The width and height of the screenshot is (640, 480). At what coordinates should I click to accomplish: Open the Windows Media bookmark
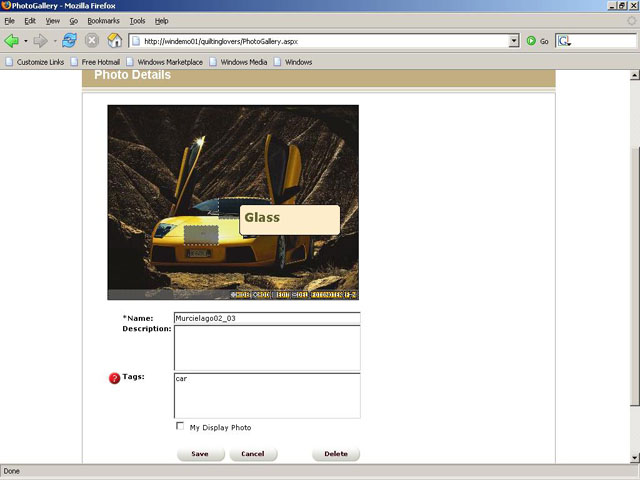(238, 62)
